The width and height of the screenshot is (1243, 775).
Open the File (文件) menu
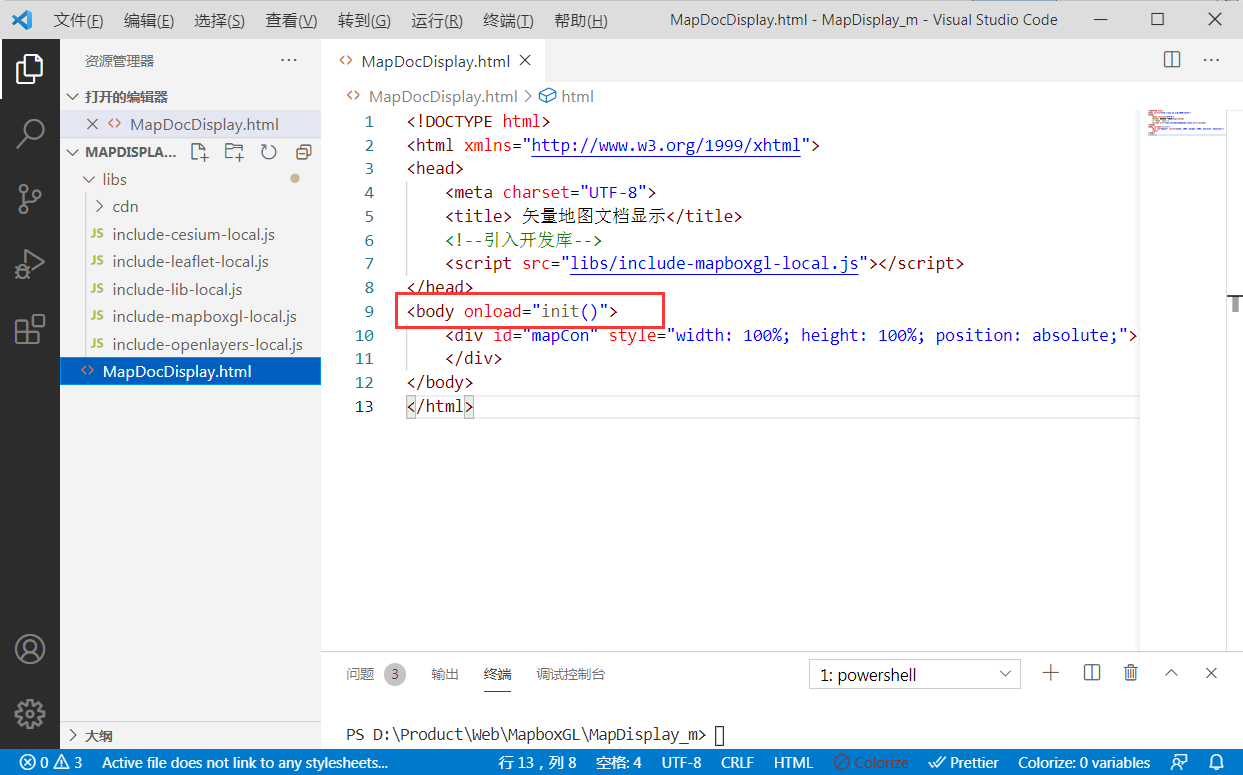point(78,21)
